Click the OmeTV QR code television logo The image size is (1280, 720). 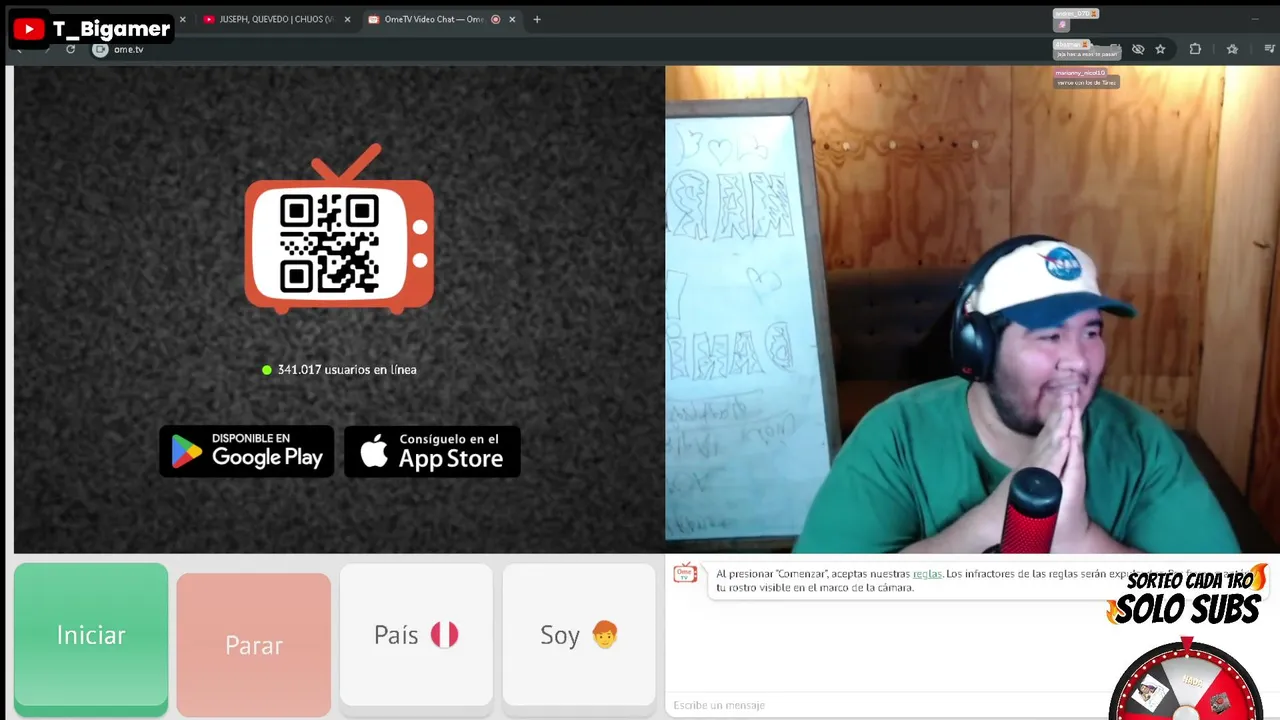(340, 229)
